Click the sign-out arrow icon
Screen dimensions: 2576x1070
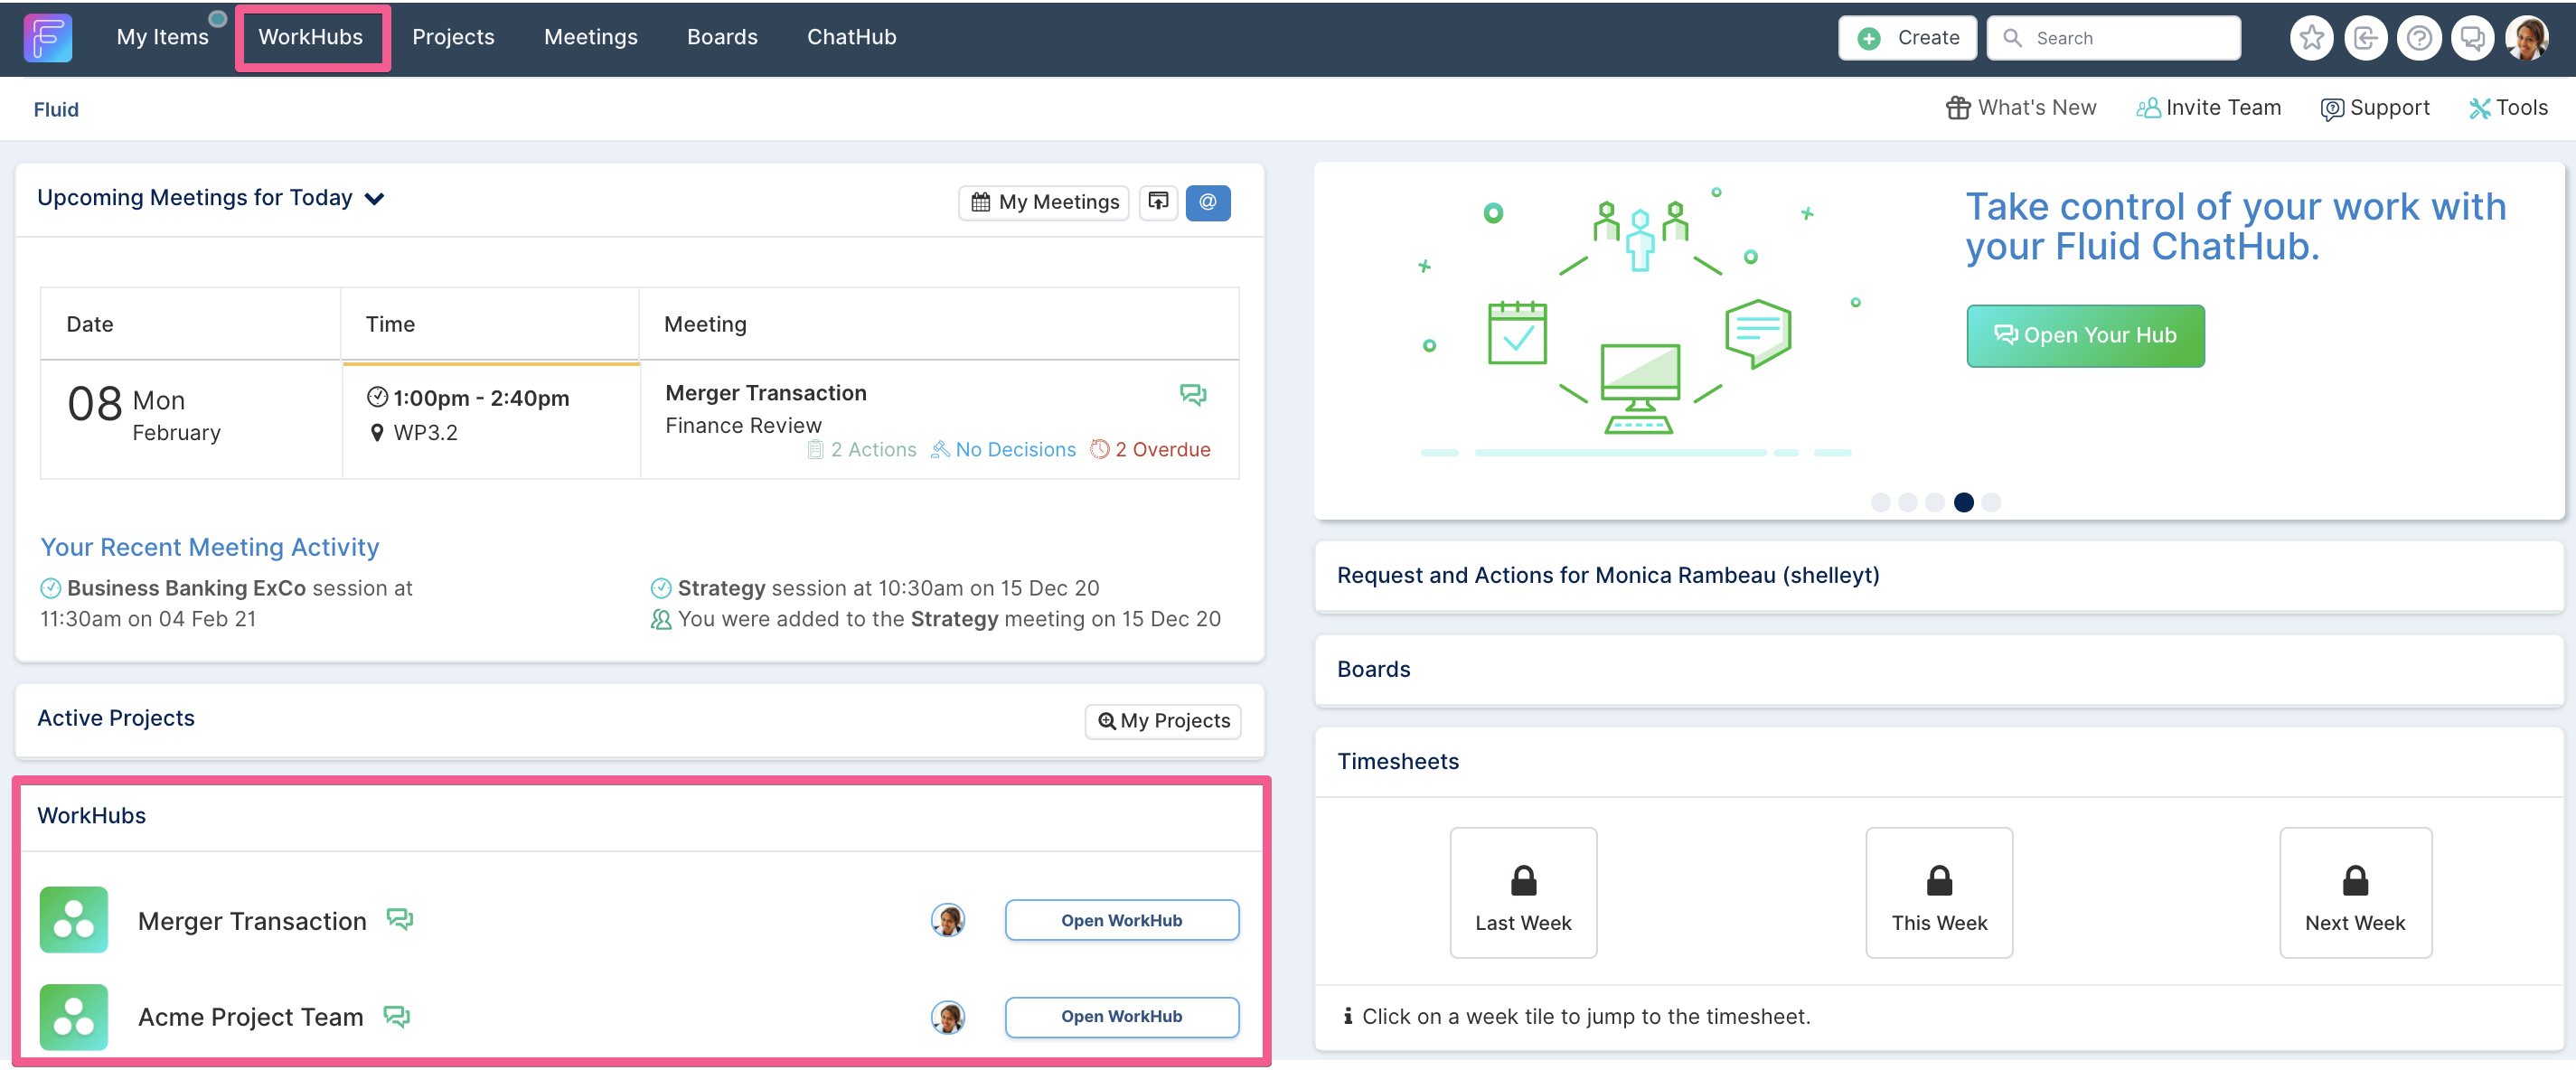click(2365, 38)
